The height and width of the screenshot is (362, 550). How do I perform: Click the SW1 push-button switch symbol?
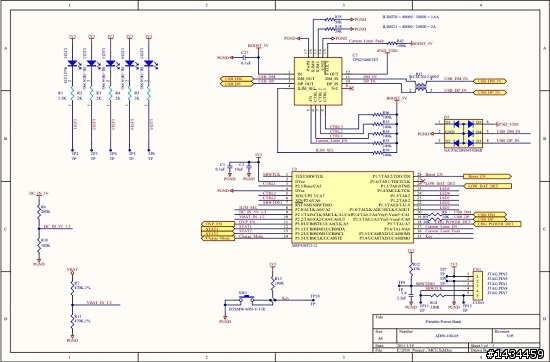click(247, 299)
